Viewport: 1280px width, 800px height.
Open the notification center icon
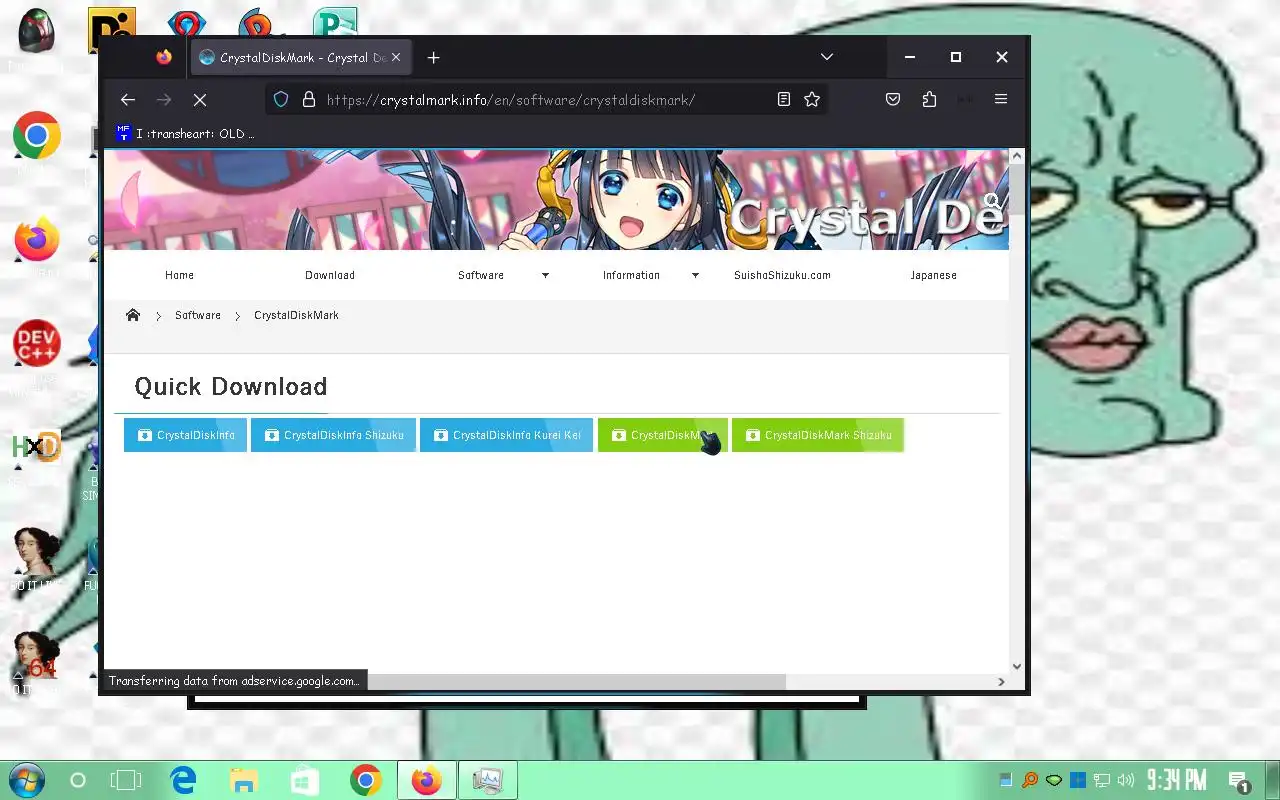tap(1239, 781)
